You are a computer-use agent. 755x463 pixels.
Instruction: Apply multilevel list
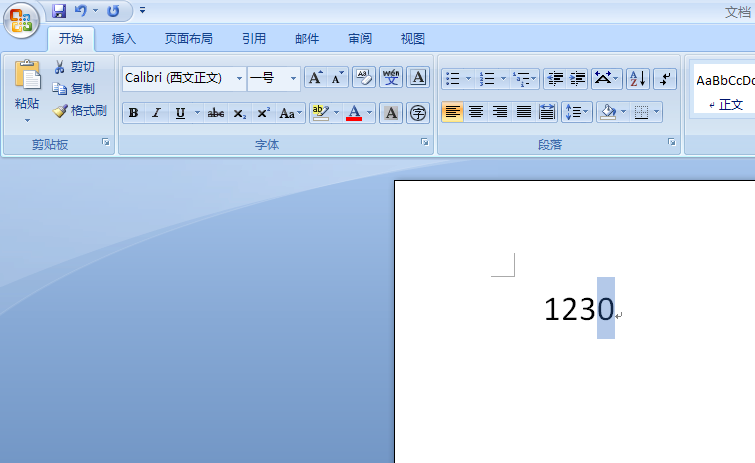click(x=524, y=78)
